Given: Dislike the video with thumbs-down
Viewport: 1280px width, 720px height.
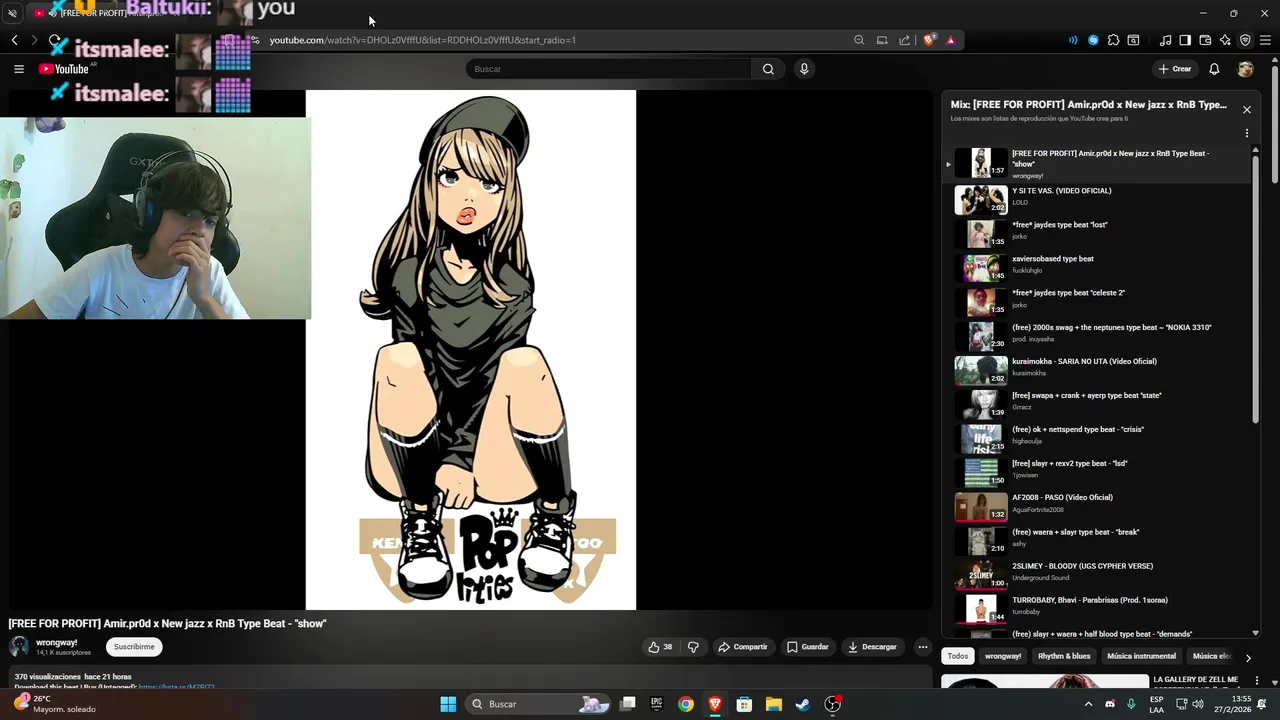Looking at the screenshot, I should tap(694, 647).
